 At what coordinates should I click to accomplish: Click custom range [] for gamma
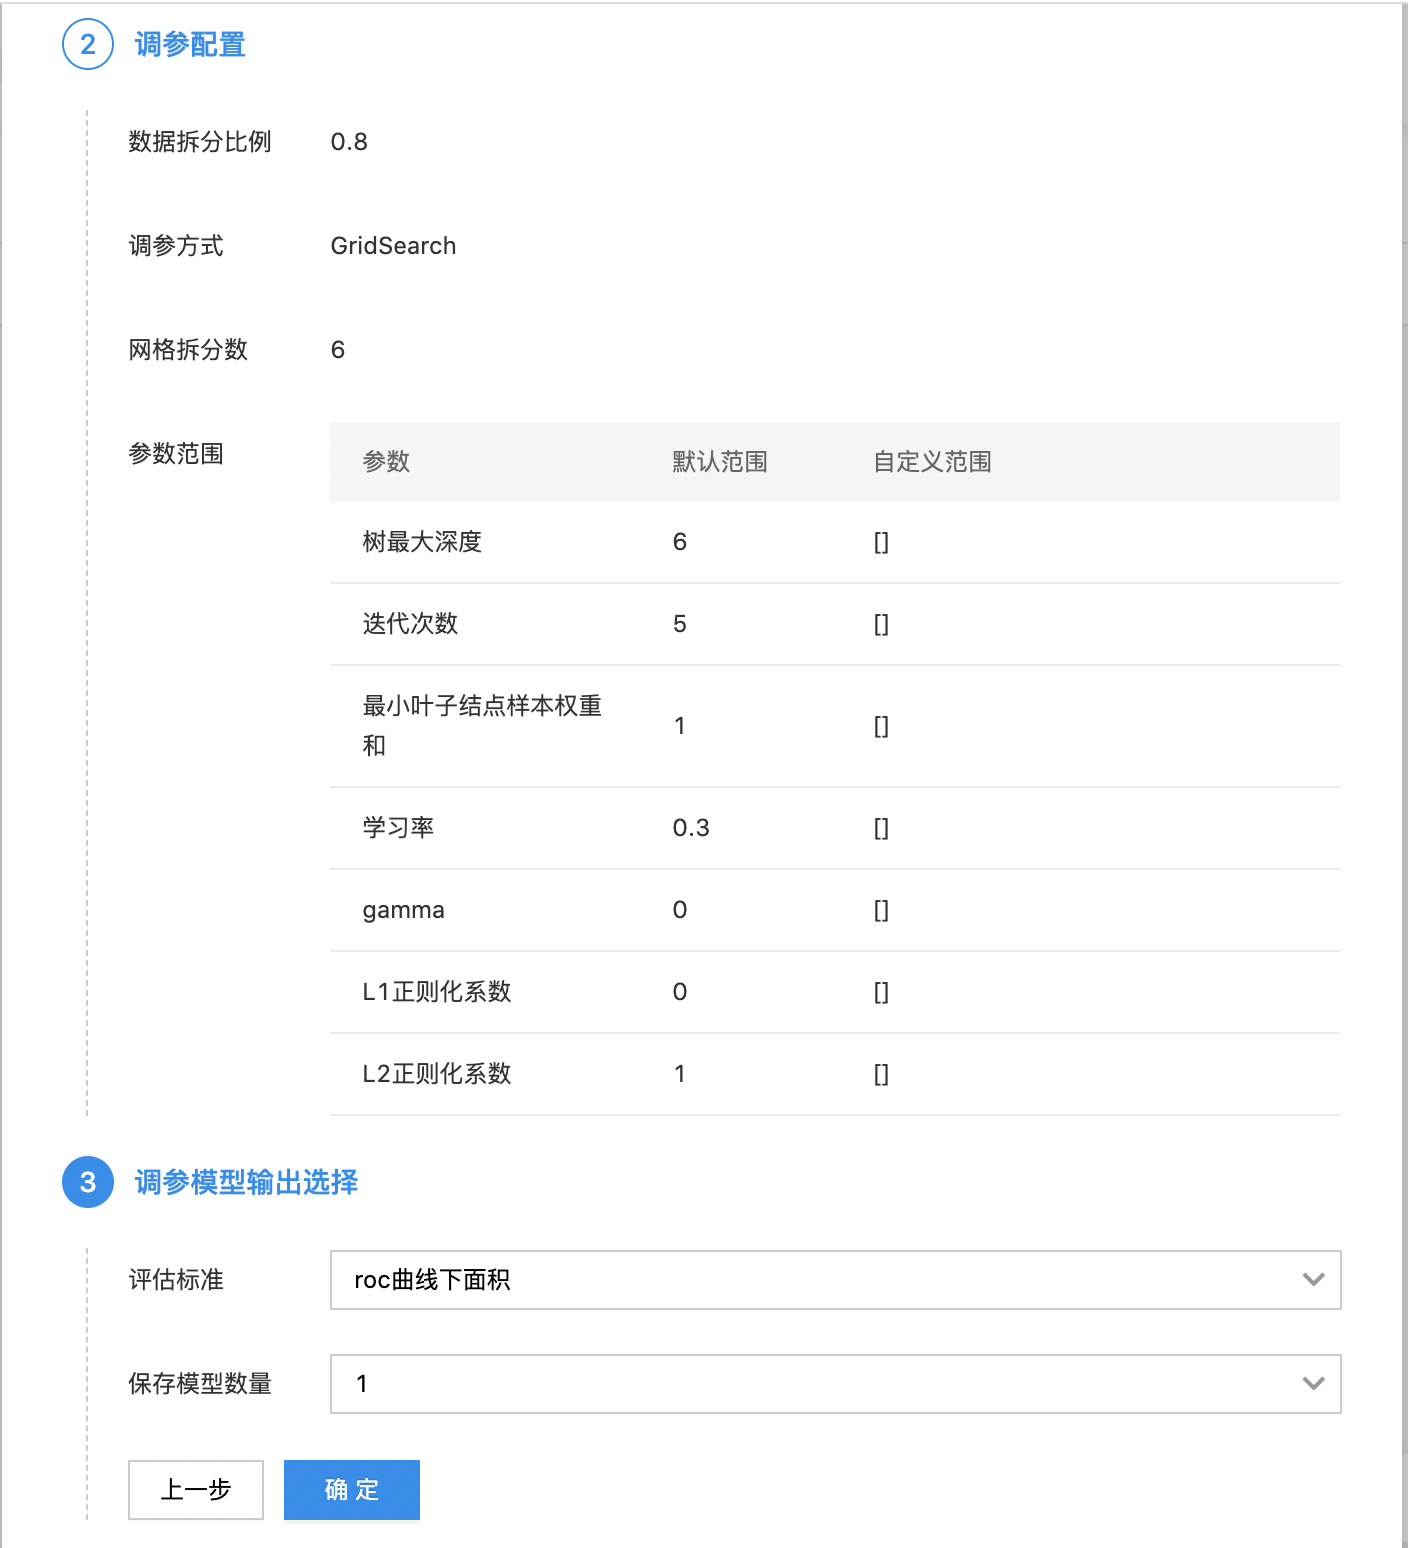coord(881,910)
